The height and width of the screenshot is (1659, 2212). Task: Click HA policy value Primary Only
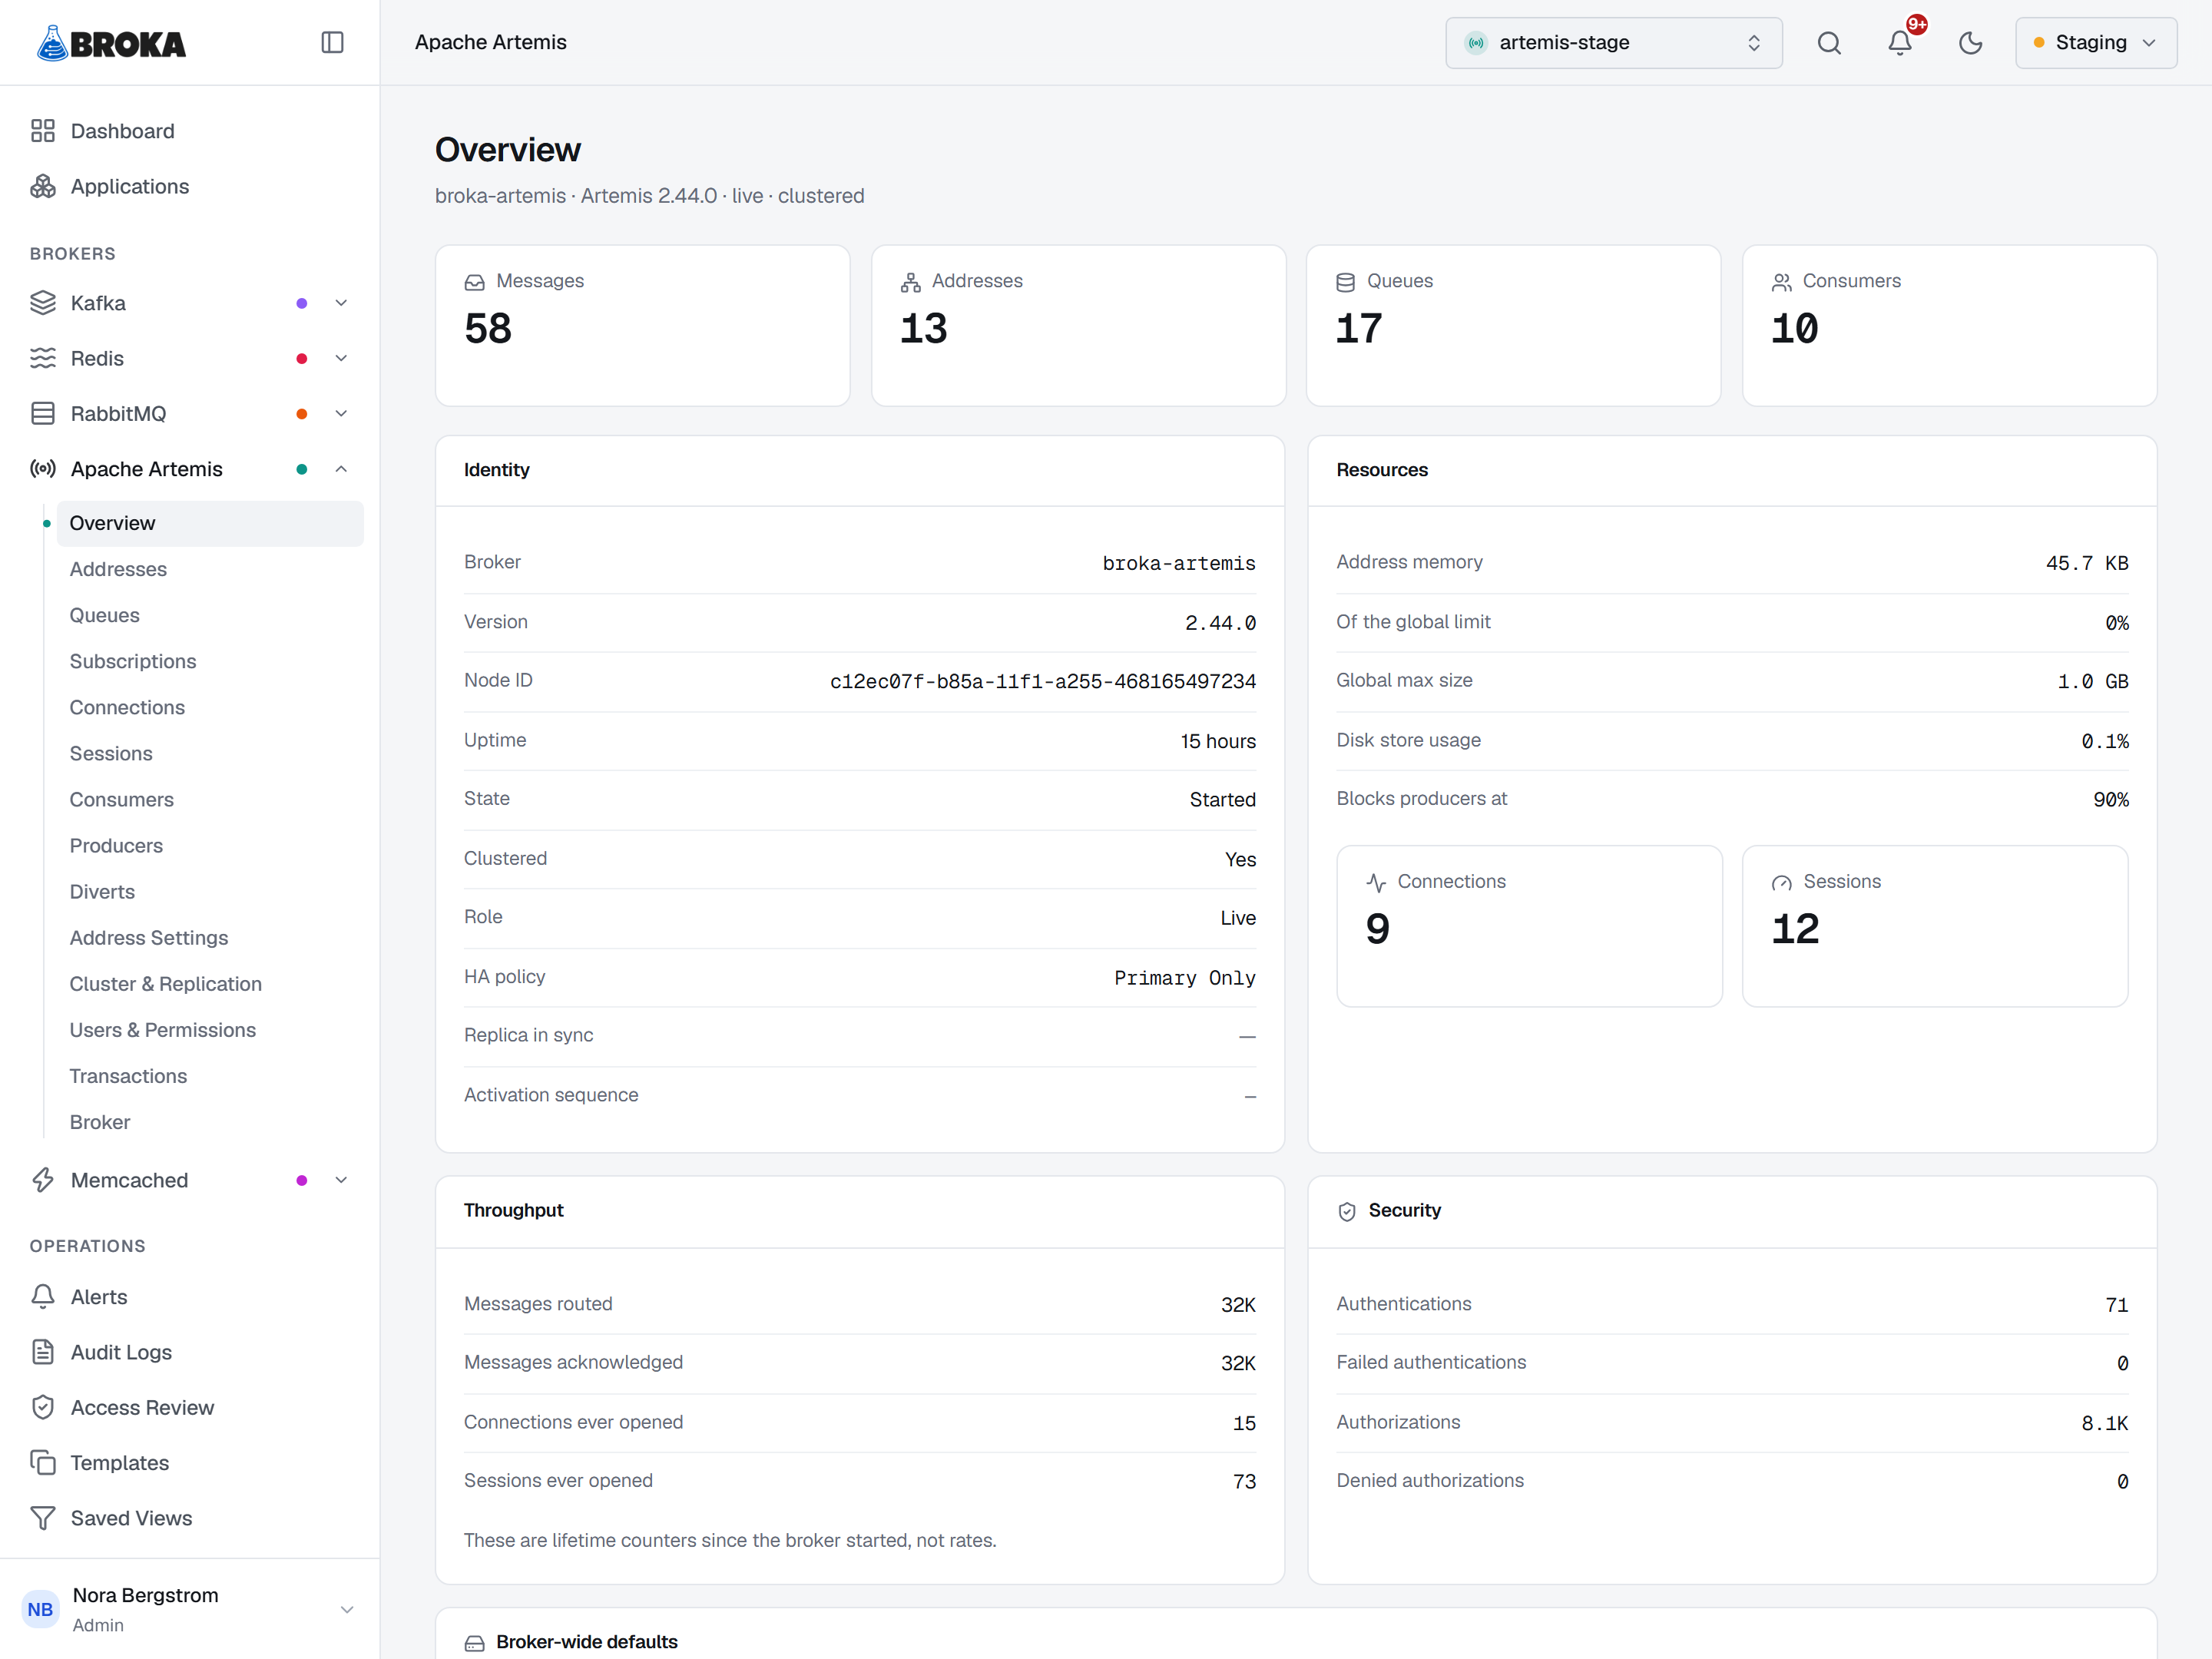(x=1185, y=978)
